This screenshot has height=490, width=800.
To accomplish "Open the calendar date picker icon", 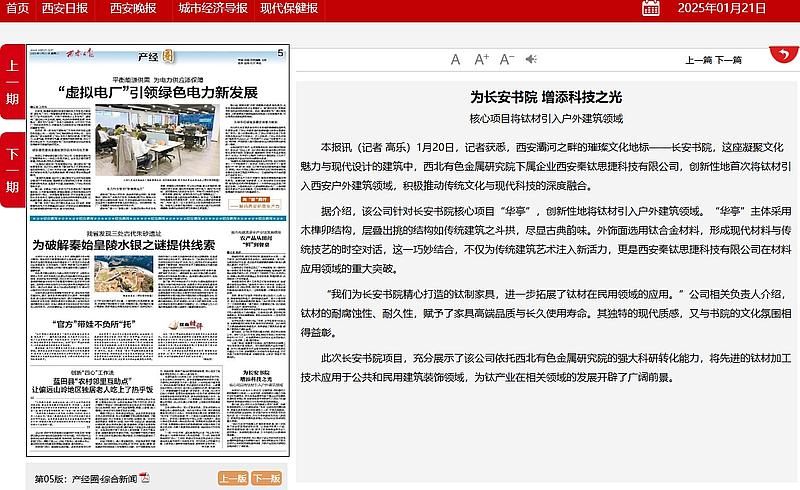I will (651, 8).
